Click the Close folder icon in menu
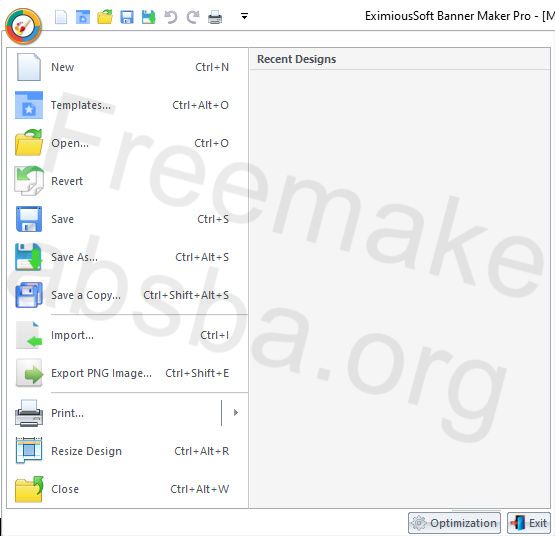This screenshot has height=536, width=555. point(29,489)
